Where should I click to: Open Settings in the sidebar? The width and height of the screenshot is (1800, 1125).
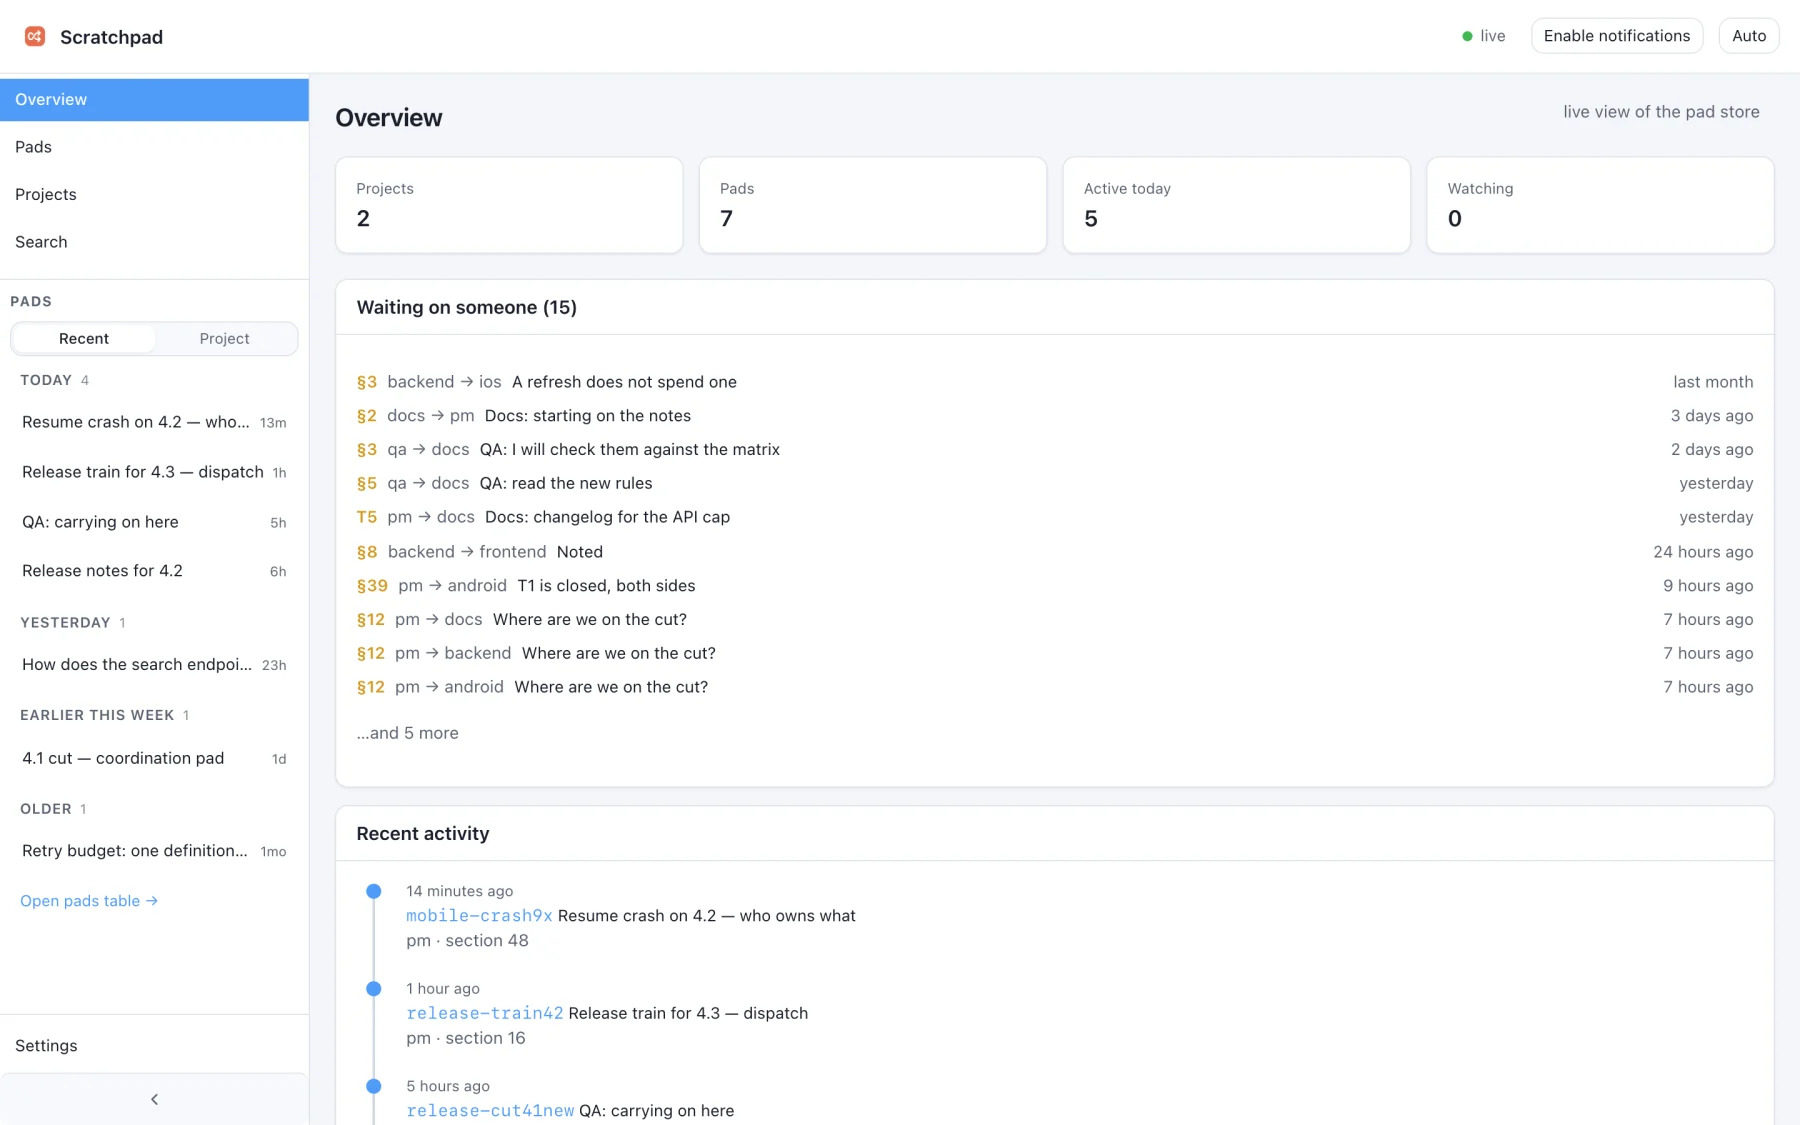pyautogui.click(x=154, y=1046)
